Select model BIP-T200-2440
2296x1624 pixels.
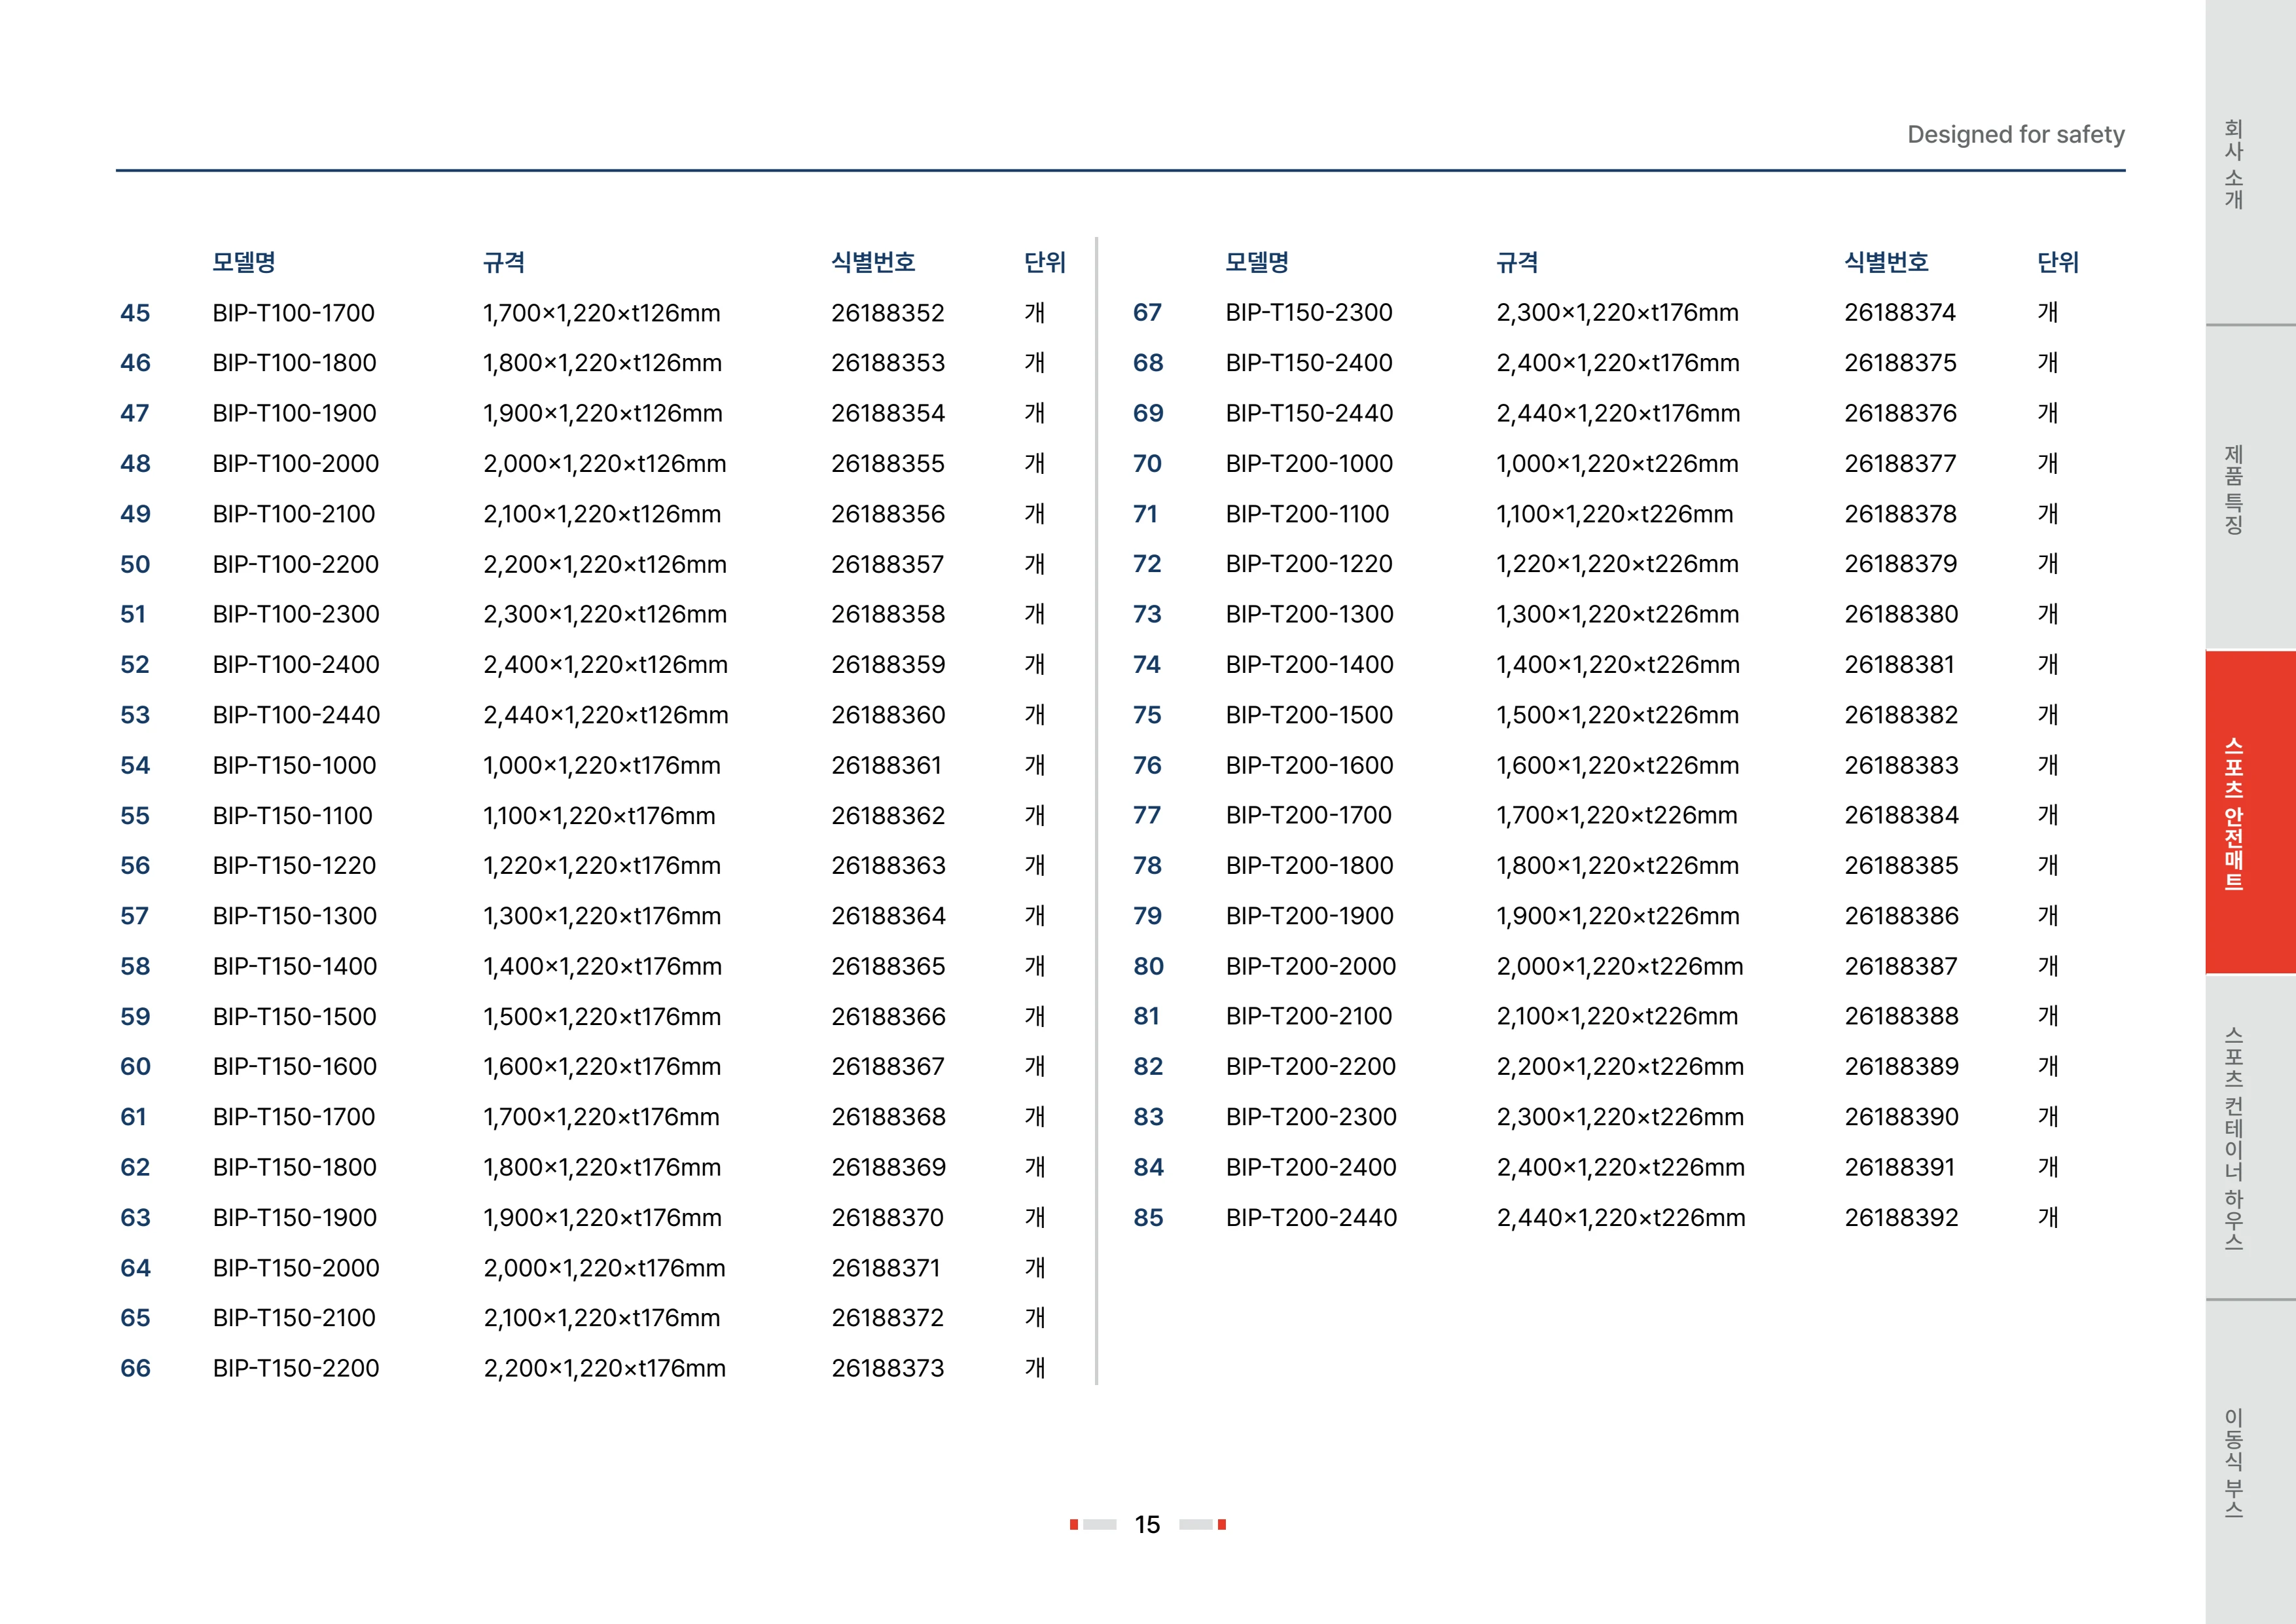click(1311, 1218)
